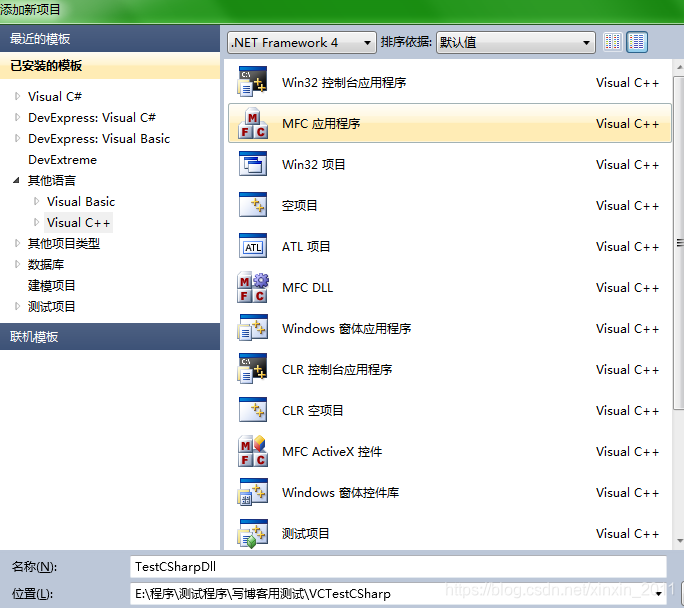
Task: Select the Win32 项目 template name
Action: (314, 164)
